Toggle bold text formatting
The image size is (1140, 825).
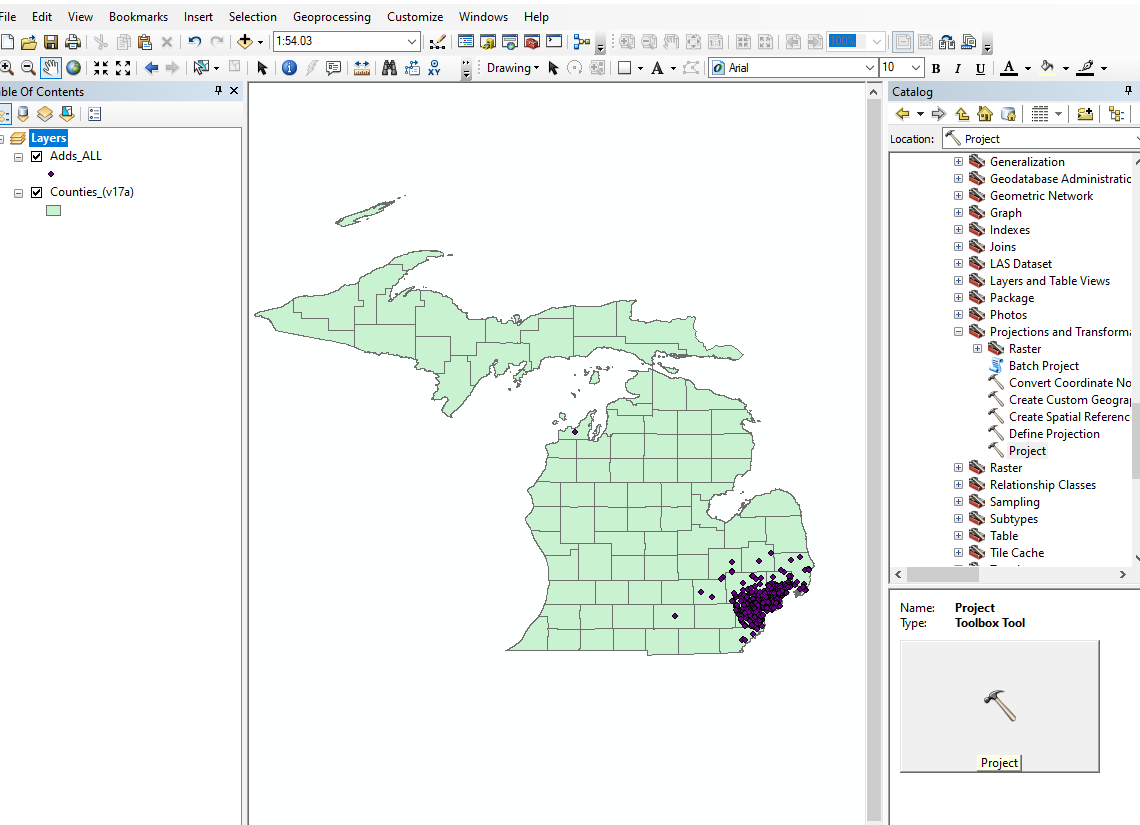tap(935, 67)
